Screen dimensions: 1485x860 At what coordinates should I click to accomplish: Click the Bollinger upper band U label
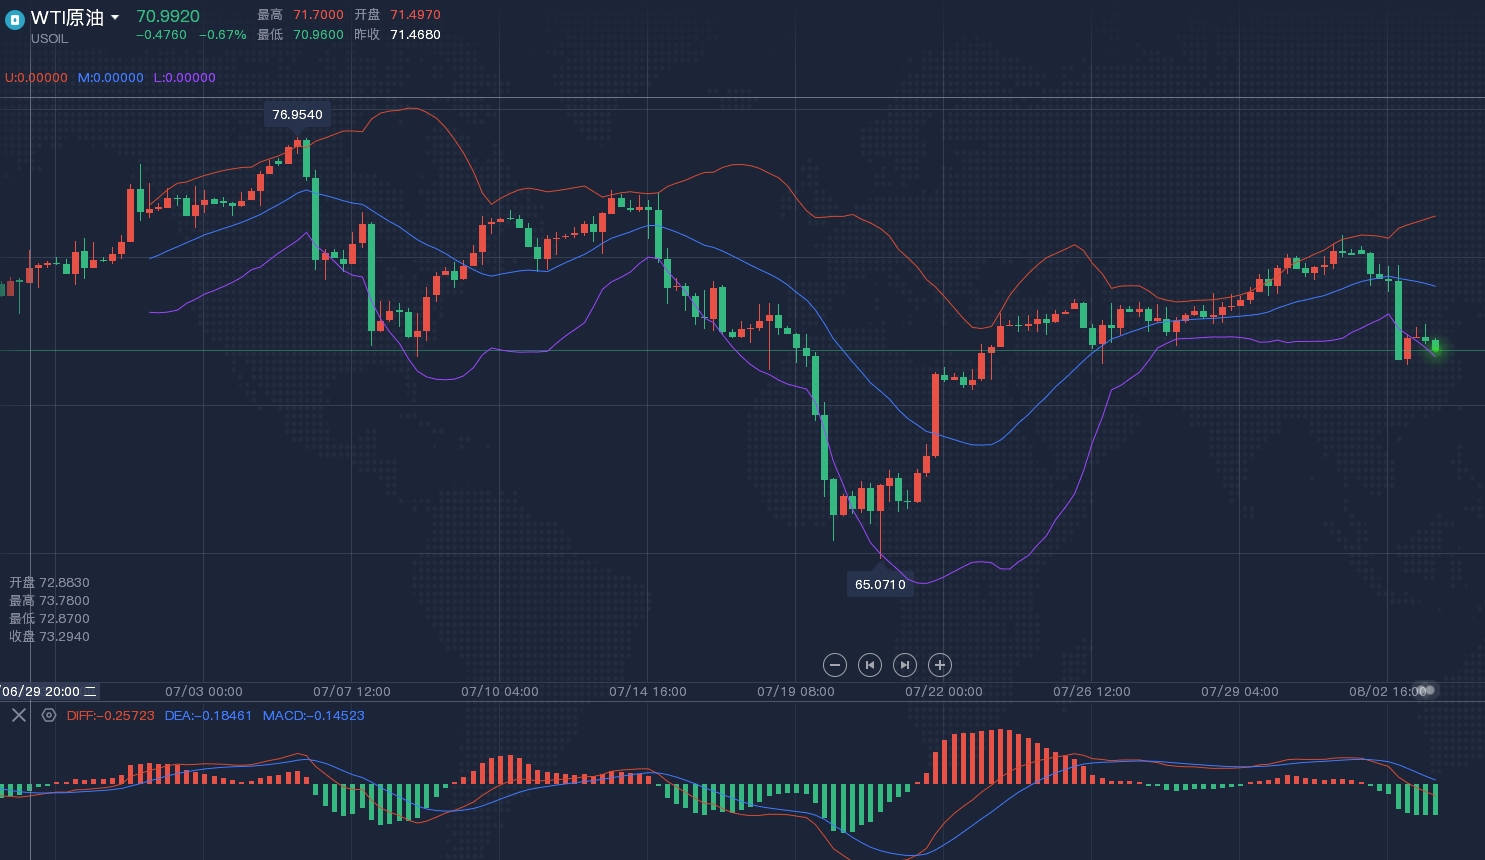[36, 78]
